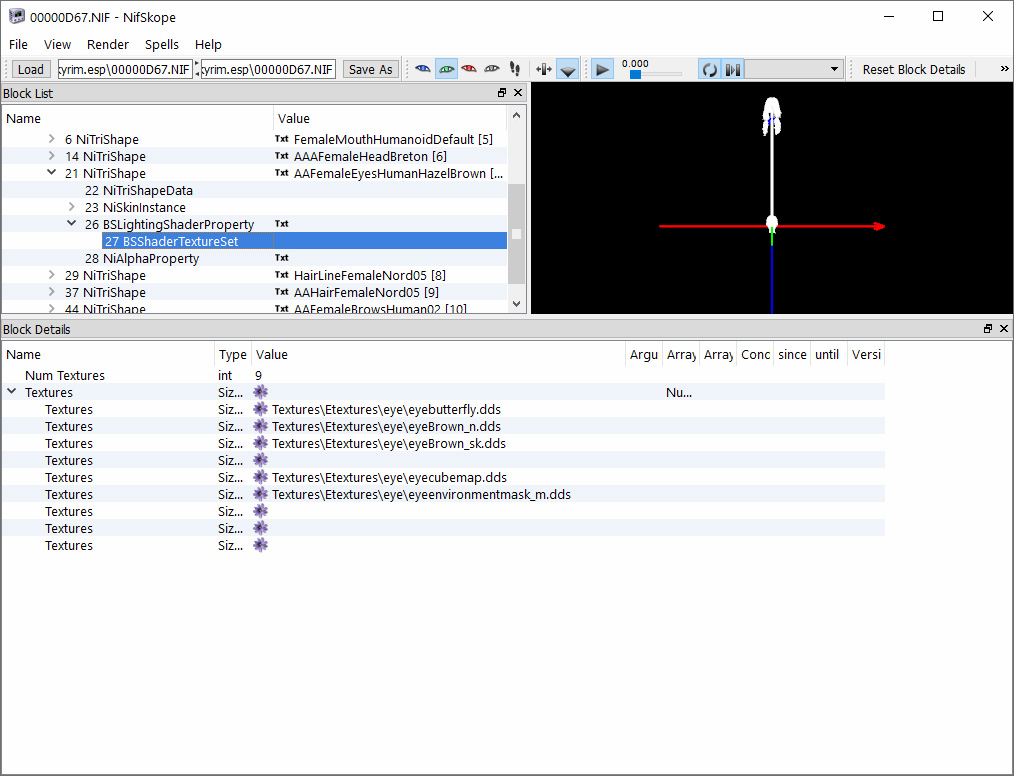Play the animation
The width and height of the screenshot is (1014, 776).
click(x=602, y=69)
